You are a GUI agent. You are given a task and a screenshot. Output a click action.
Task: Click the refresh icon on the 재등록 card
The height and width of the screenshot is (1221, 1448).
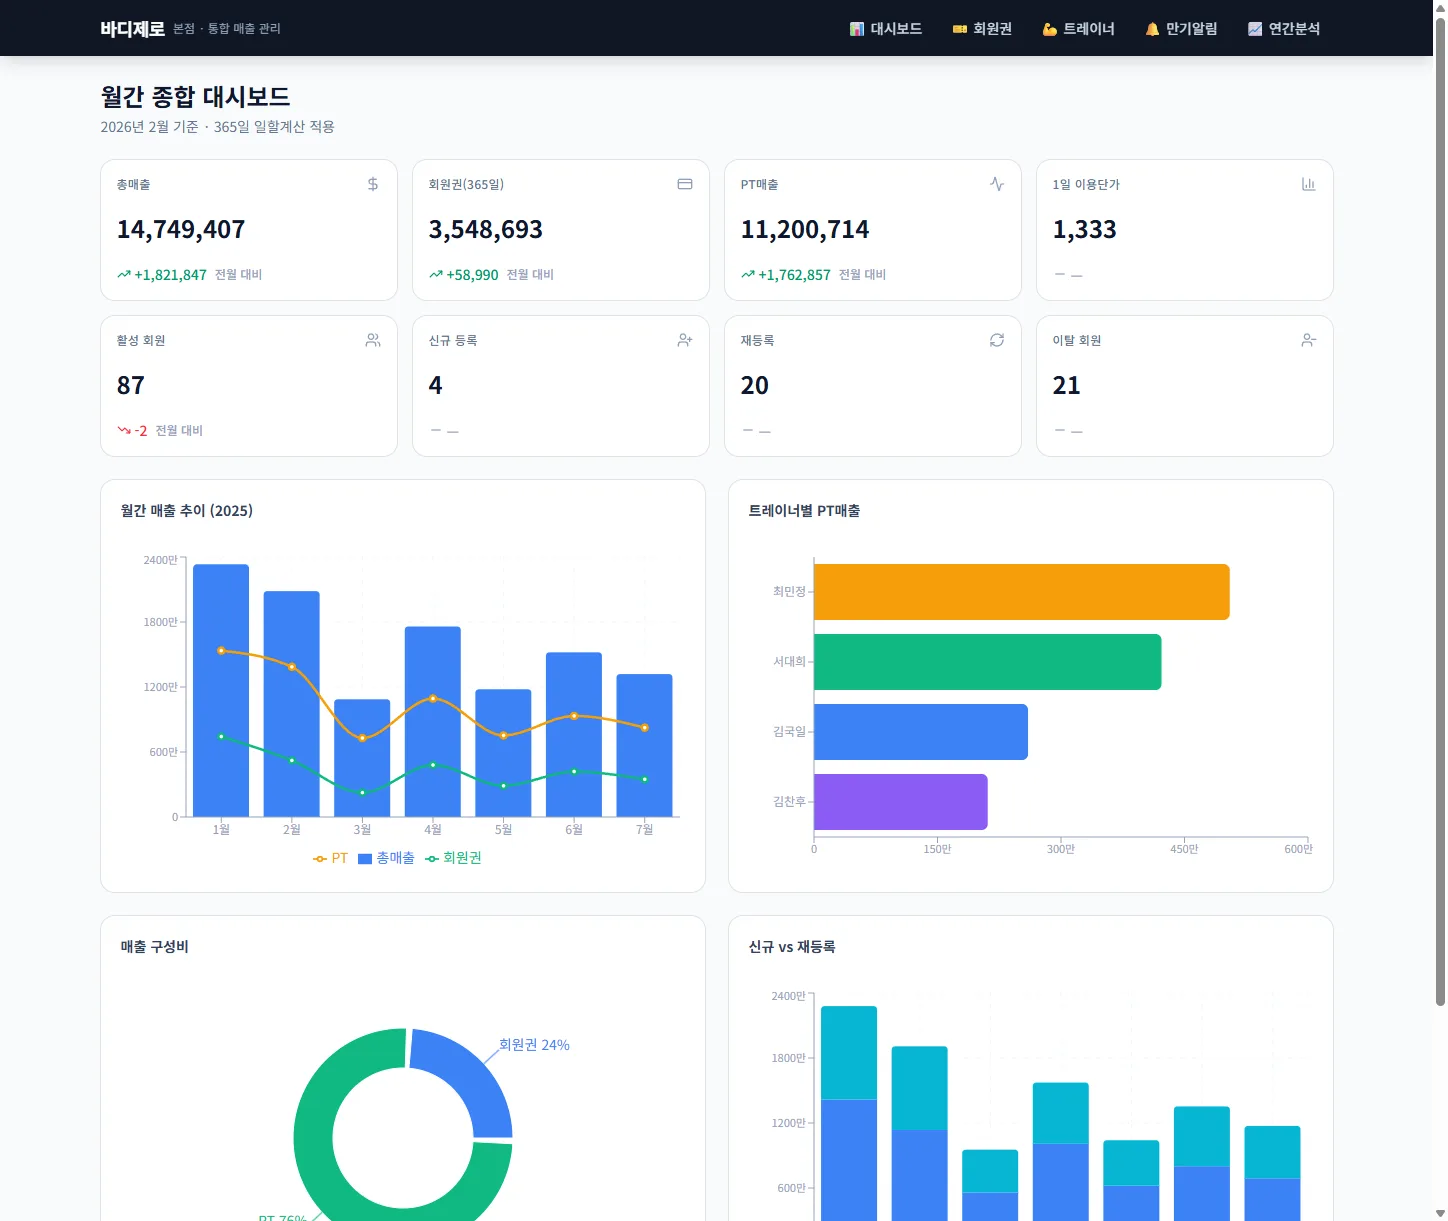click(997, 340)
